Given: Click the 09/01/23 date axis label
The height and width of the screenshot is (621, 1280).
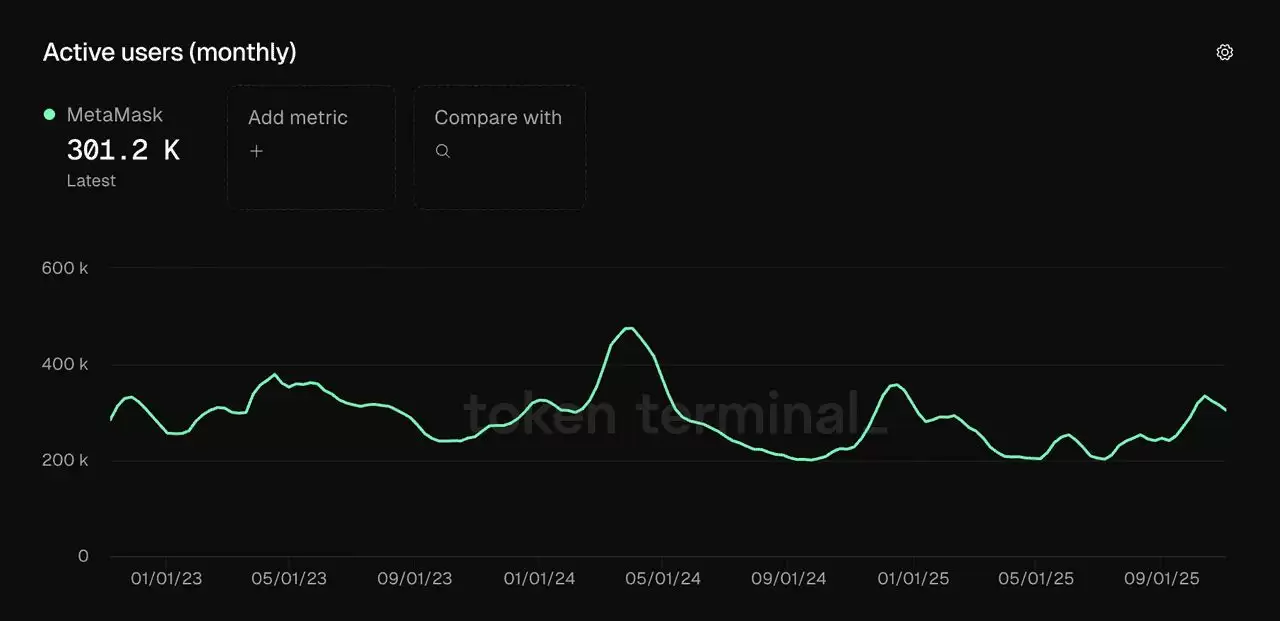Looking at the screenshot, I should click(415, 579).
